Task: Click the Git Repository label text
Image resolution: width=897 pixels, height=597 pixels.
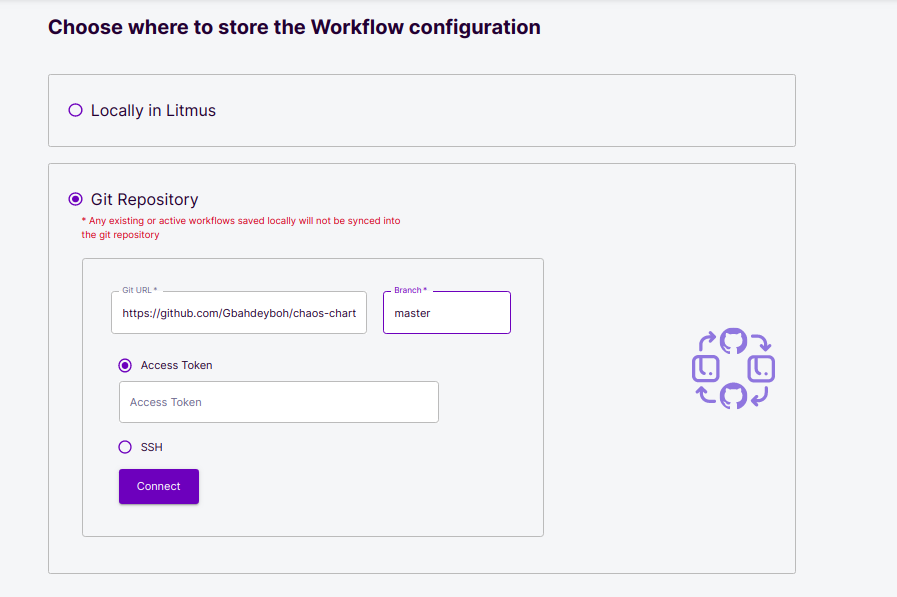Action: (x=145, y=199)
